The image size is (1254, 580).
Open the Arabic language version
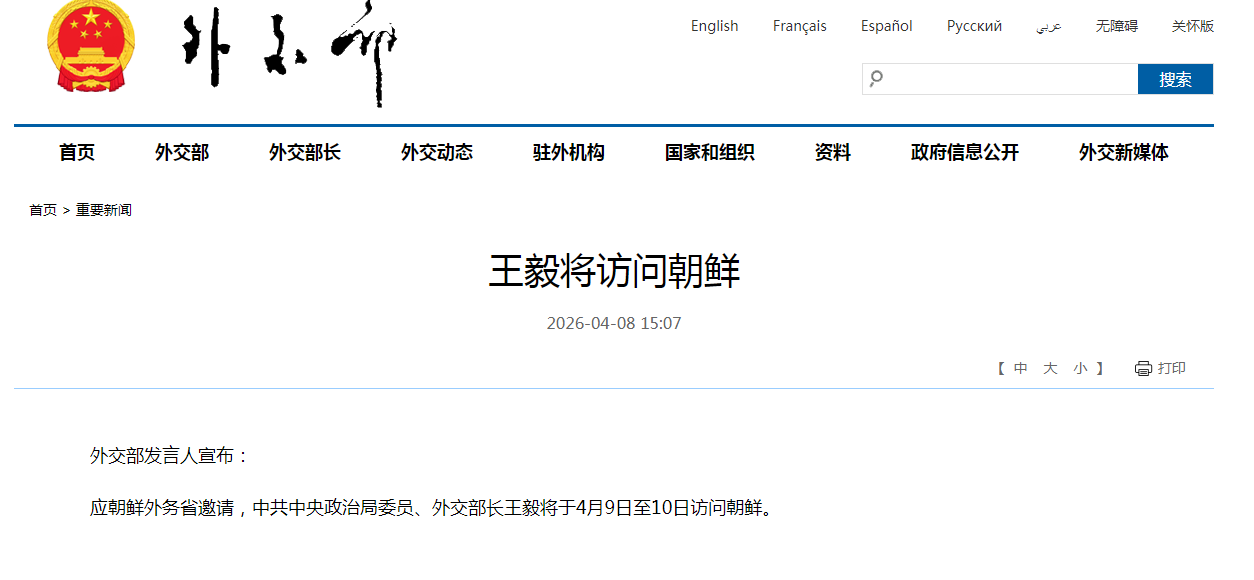click(x=1048, y=27)
